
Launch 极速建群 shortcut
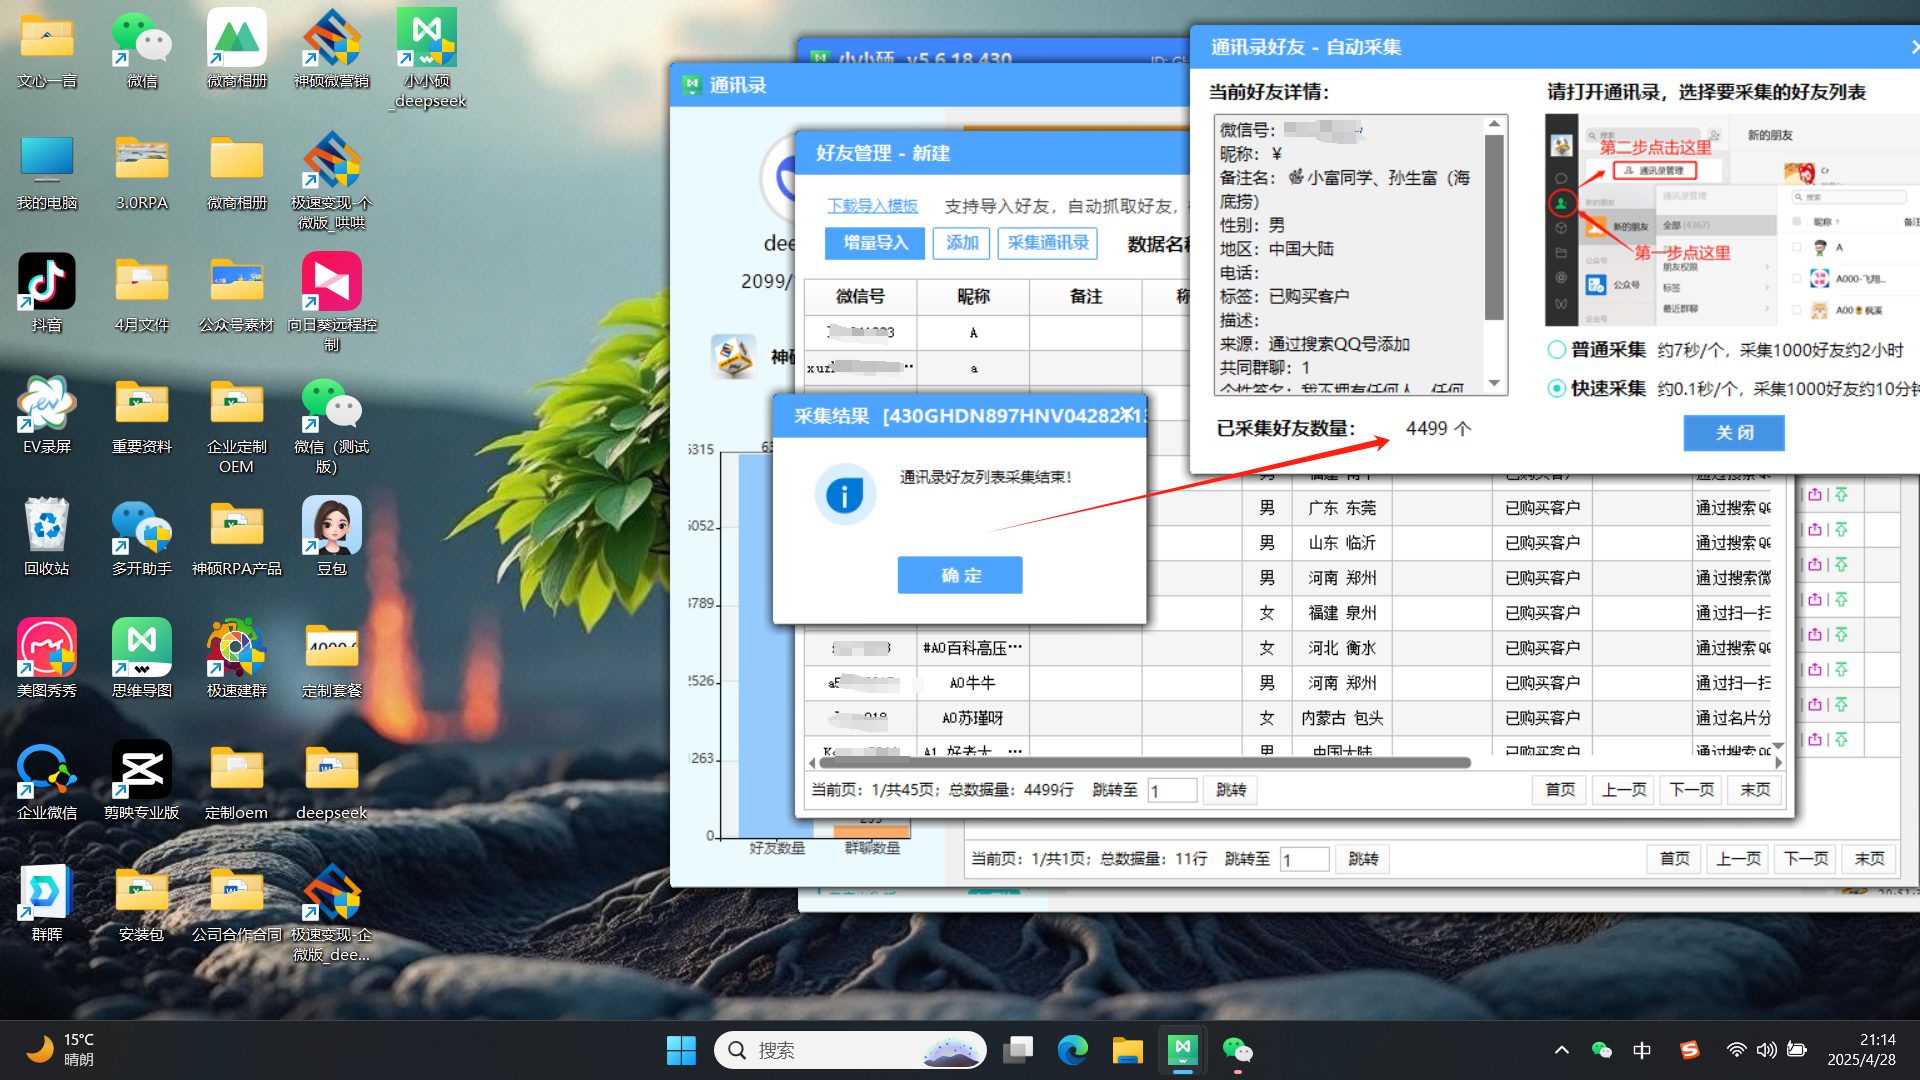pyautogui.click(x=236, y=660)
